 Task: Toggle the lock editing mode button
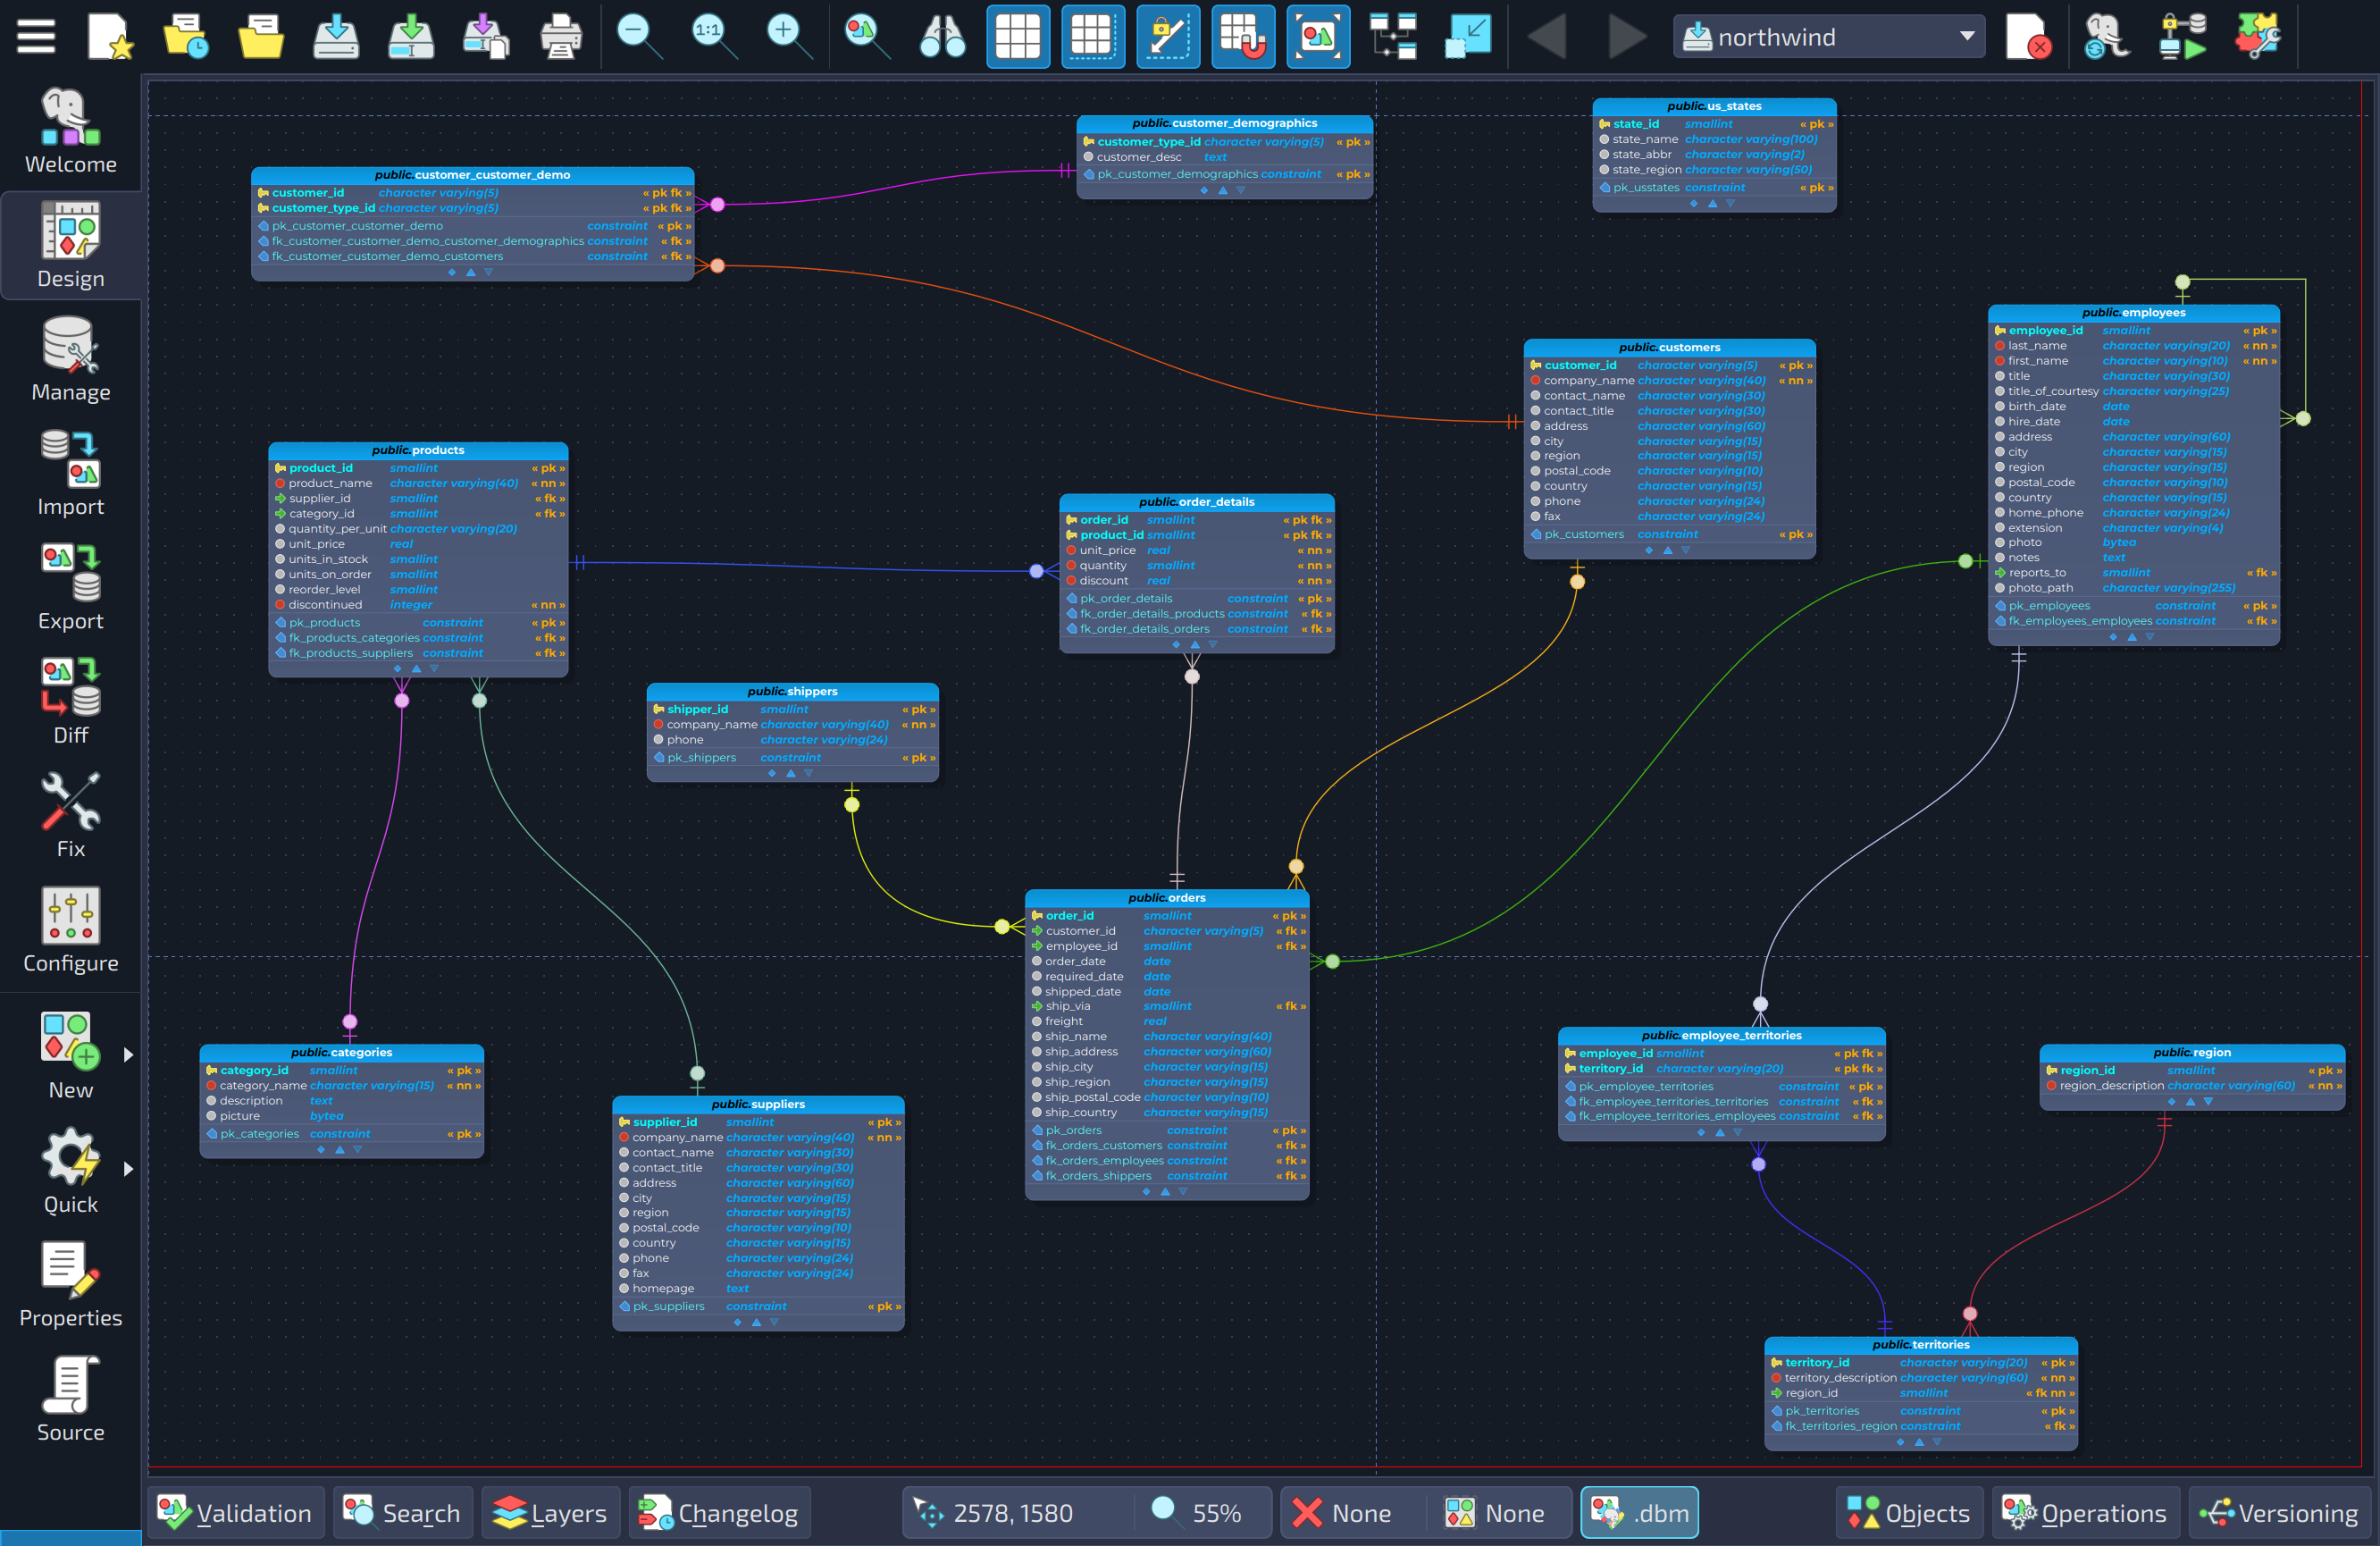1167,36
